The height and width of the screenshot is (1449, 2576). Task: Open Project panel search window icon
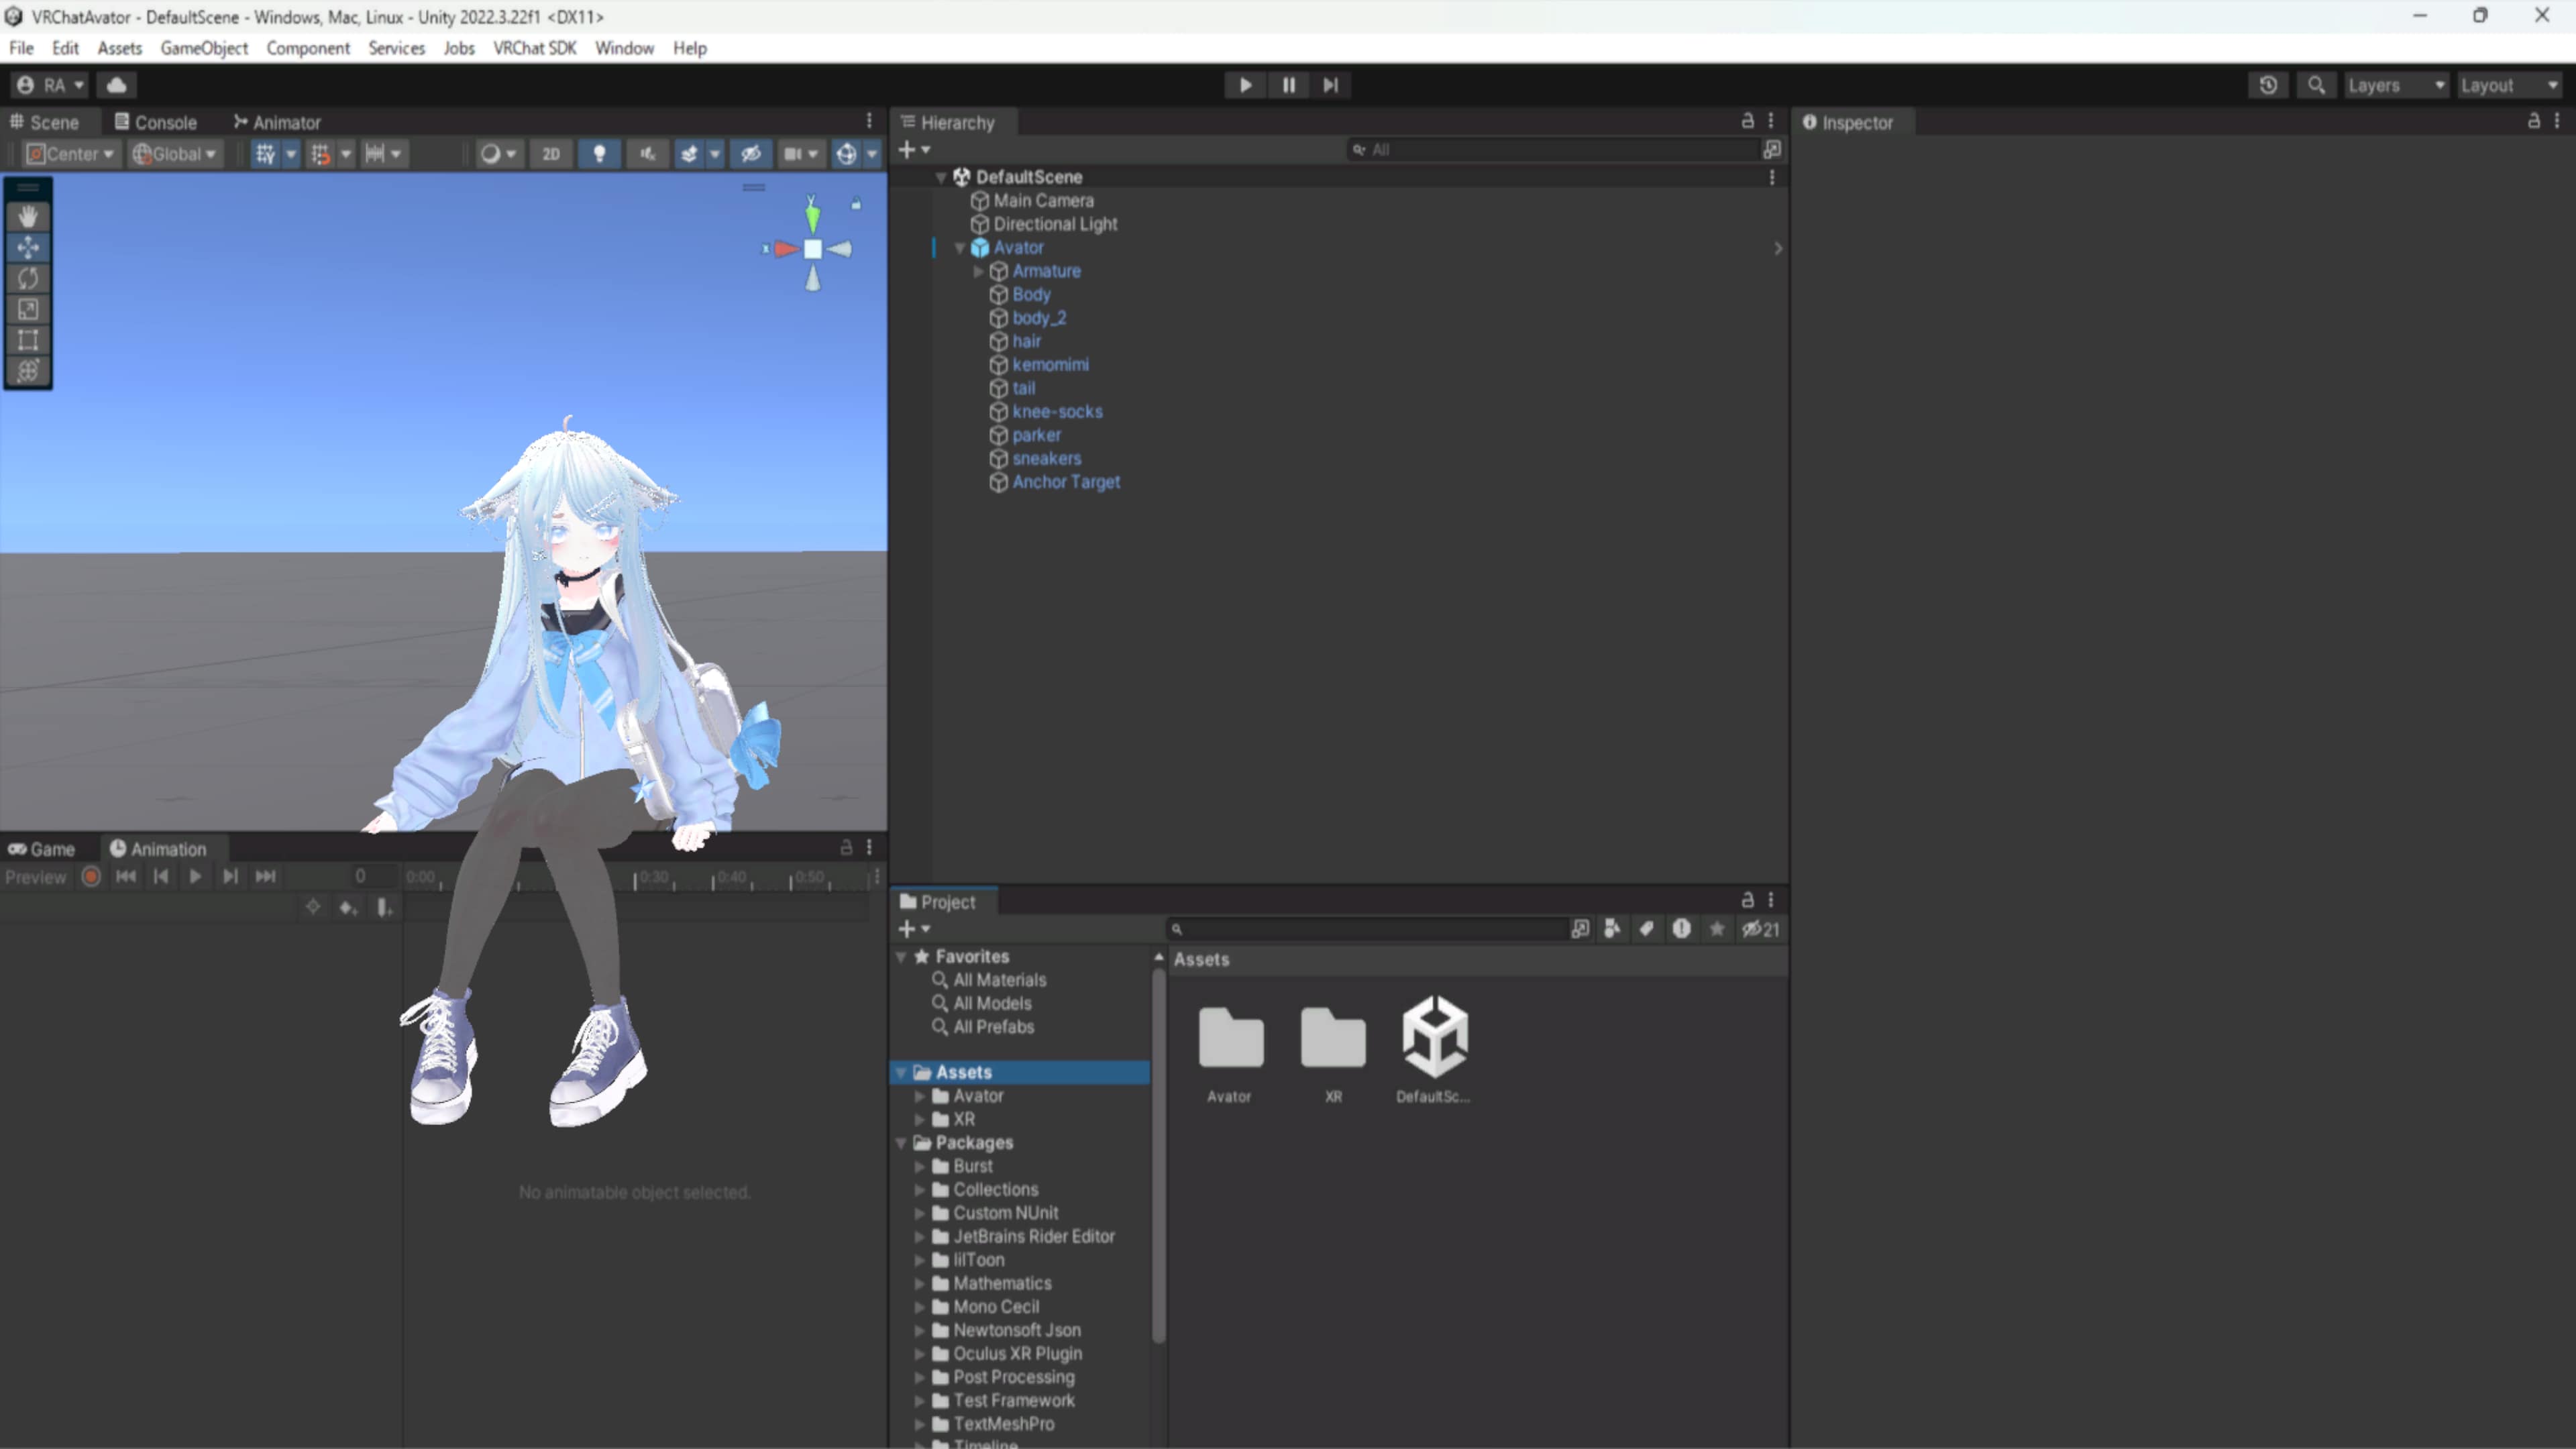[x=1580, y=929]
